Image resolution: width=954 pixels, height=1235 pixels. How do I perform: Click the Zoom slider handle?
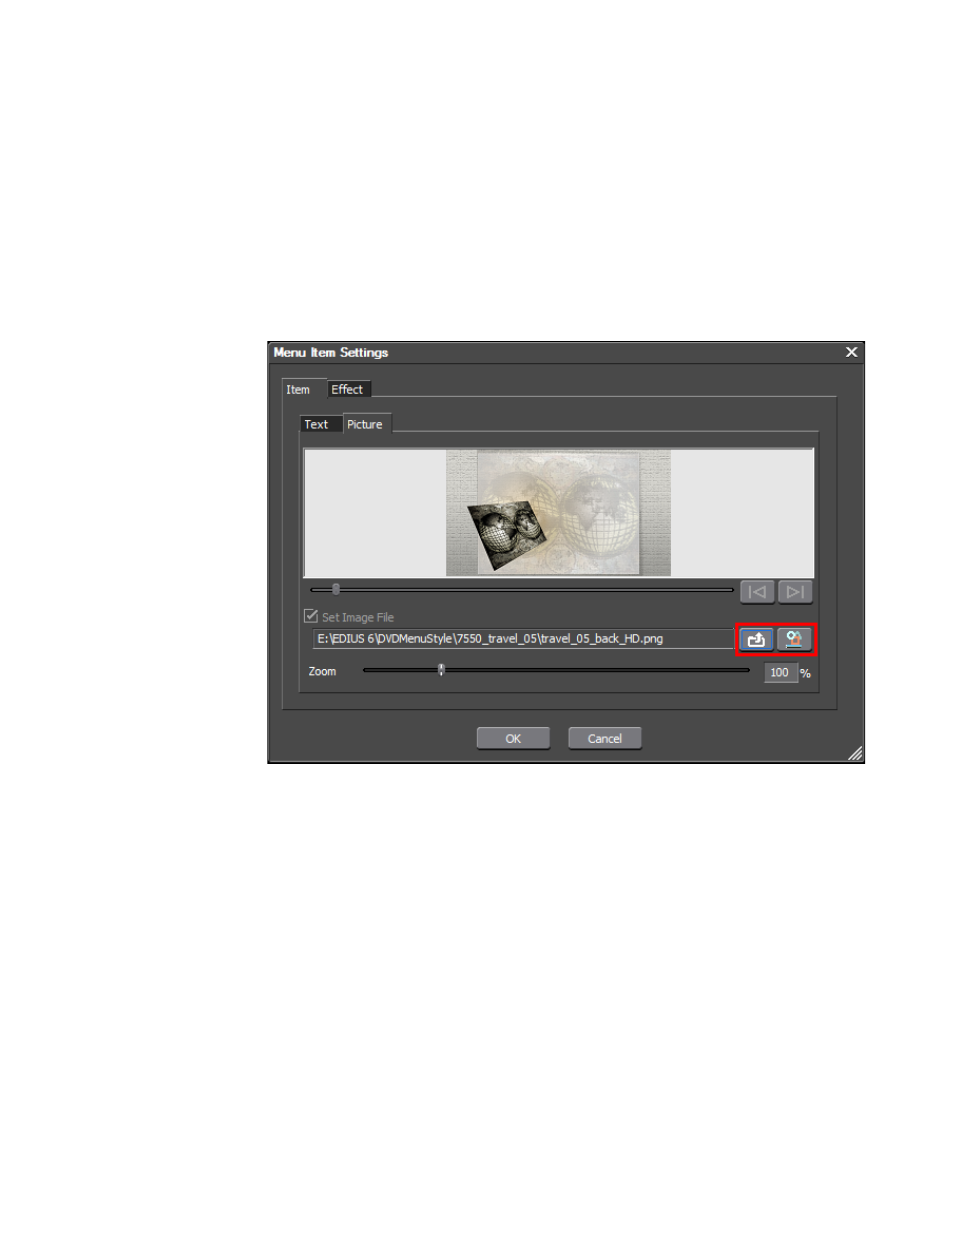click(x=441, y=670)
